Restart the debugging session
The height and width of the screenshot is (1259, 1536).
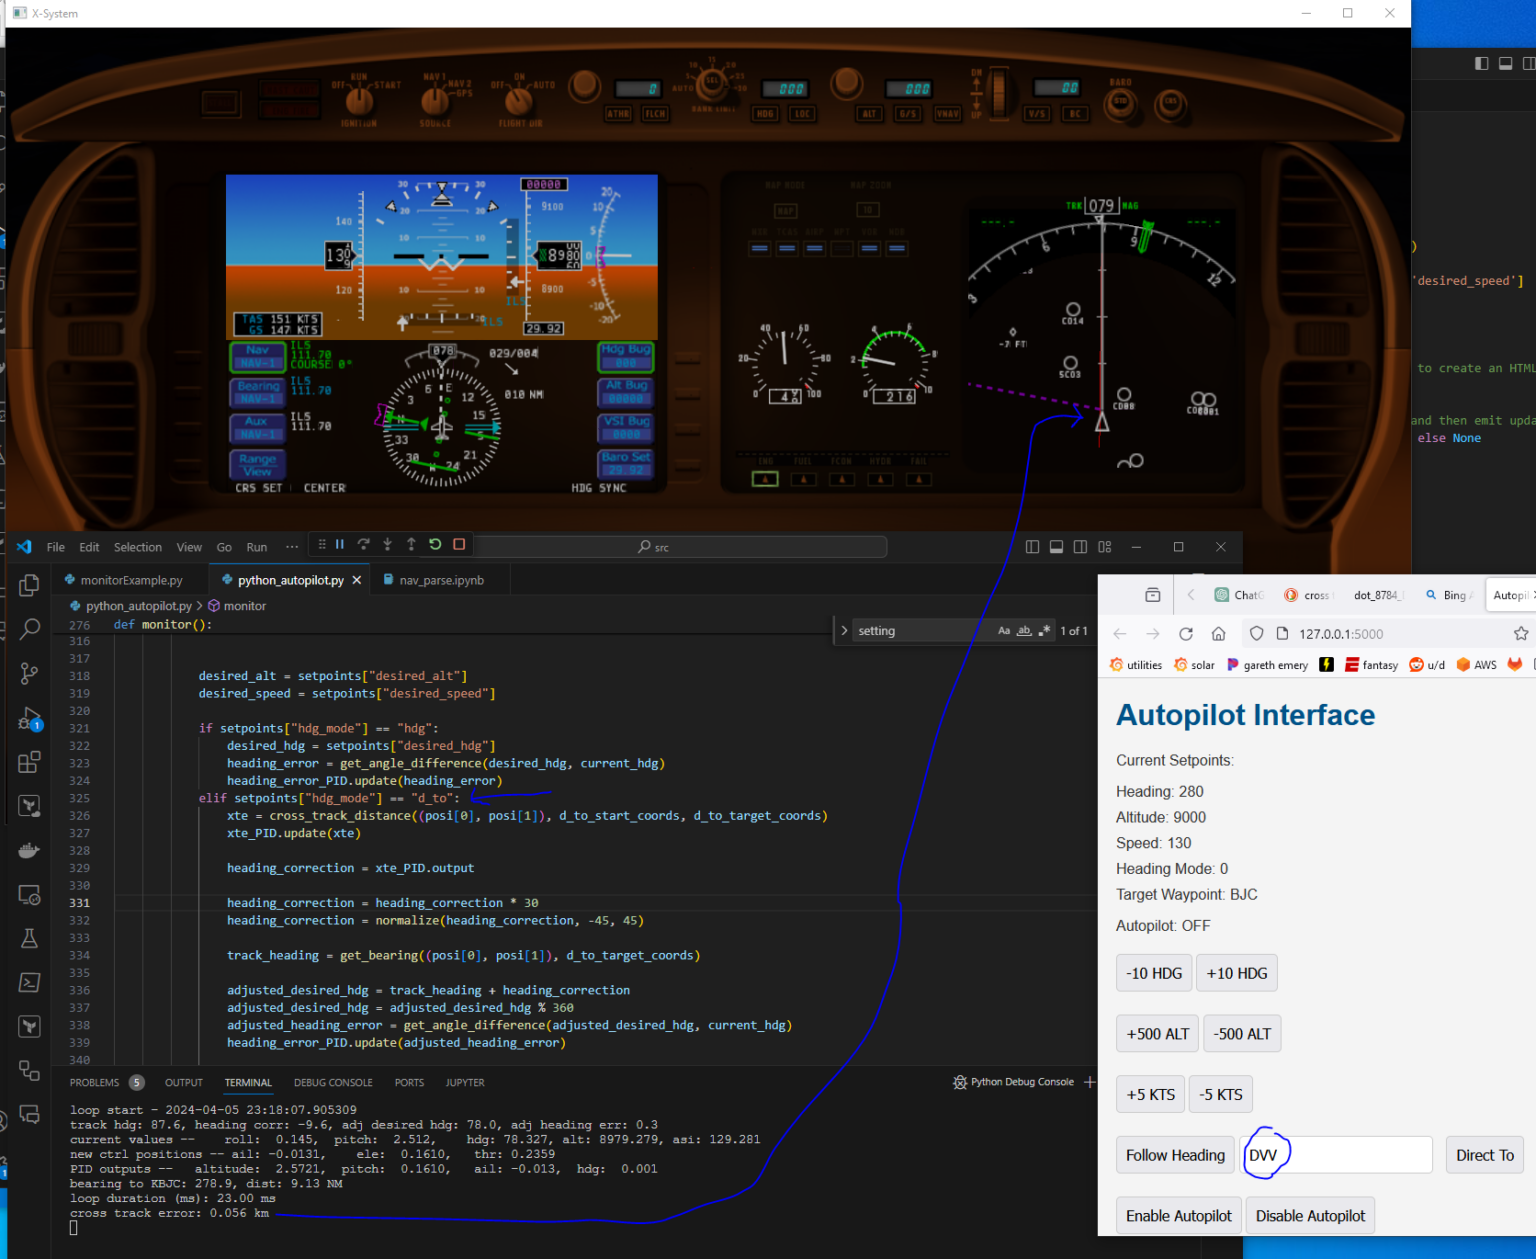coord(435,545)
